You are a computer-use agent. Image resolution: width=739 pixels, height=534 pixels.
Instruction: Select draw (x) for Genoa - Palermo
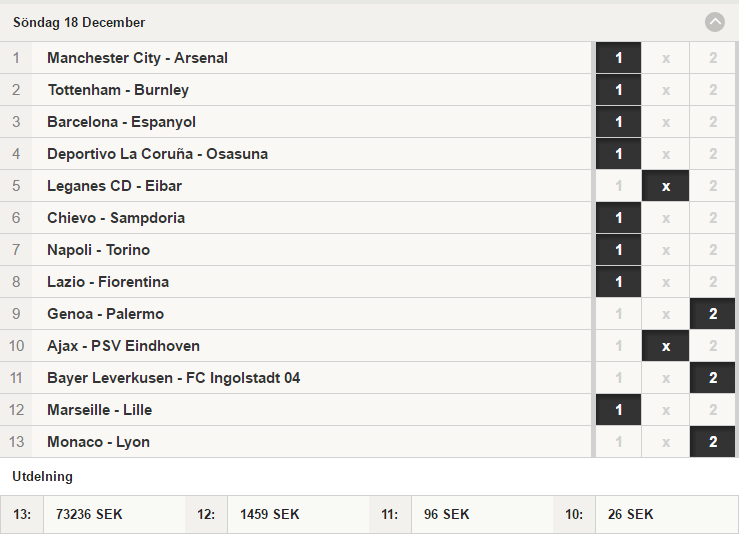click(665, 314)
